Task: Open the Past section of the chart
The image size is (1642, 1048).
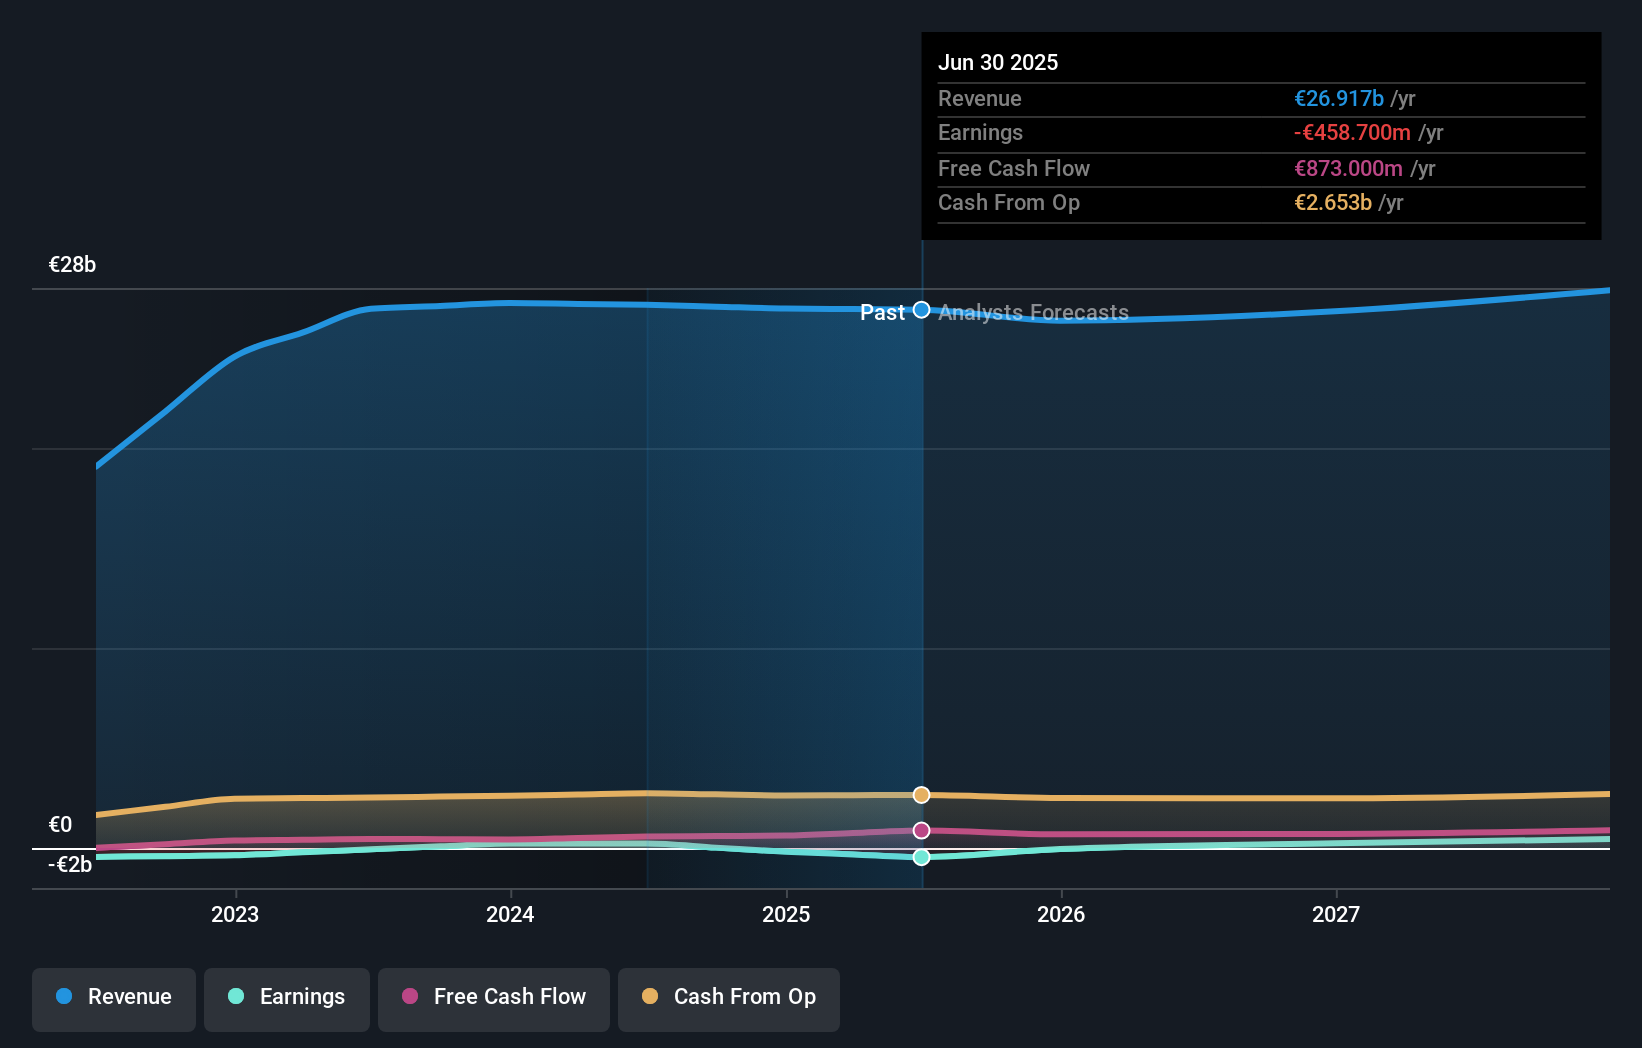Action: coord(884,312)
